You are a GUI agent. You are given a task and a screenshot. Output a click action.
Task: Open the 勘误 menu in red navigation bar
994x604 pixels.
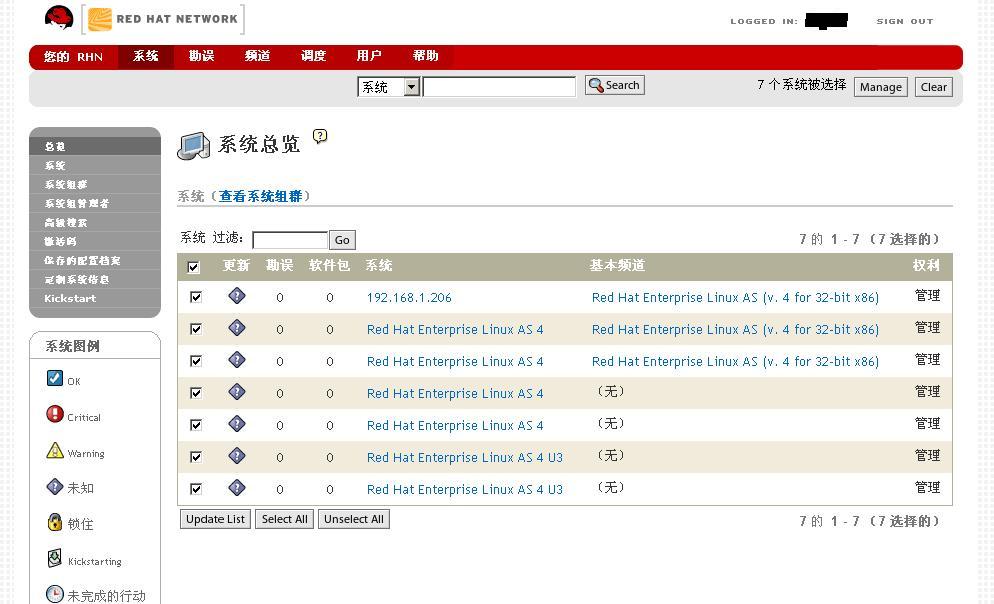pyautogui.click(x=202, y=56)
